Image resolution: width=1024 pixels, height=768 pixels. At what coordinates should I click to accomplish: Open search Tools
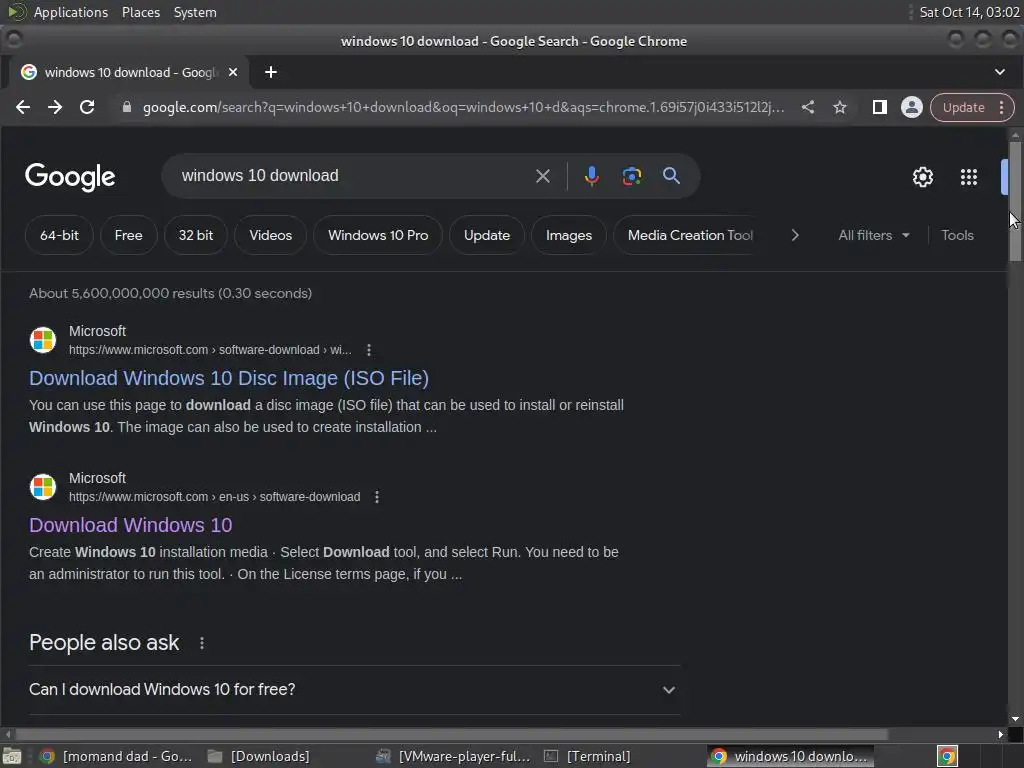(957, 235)
